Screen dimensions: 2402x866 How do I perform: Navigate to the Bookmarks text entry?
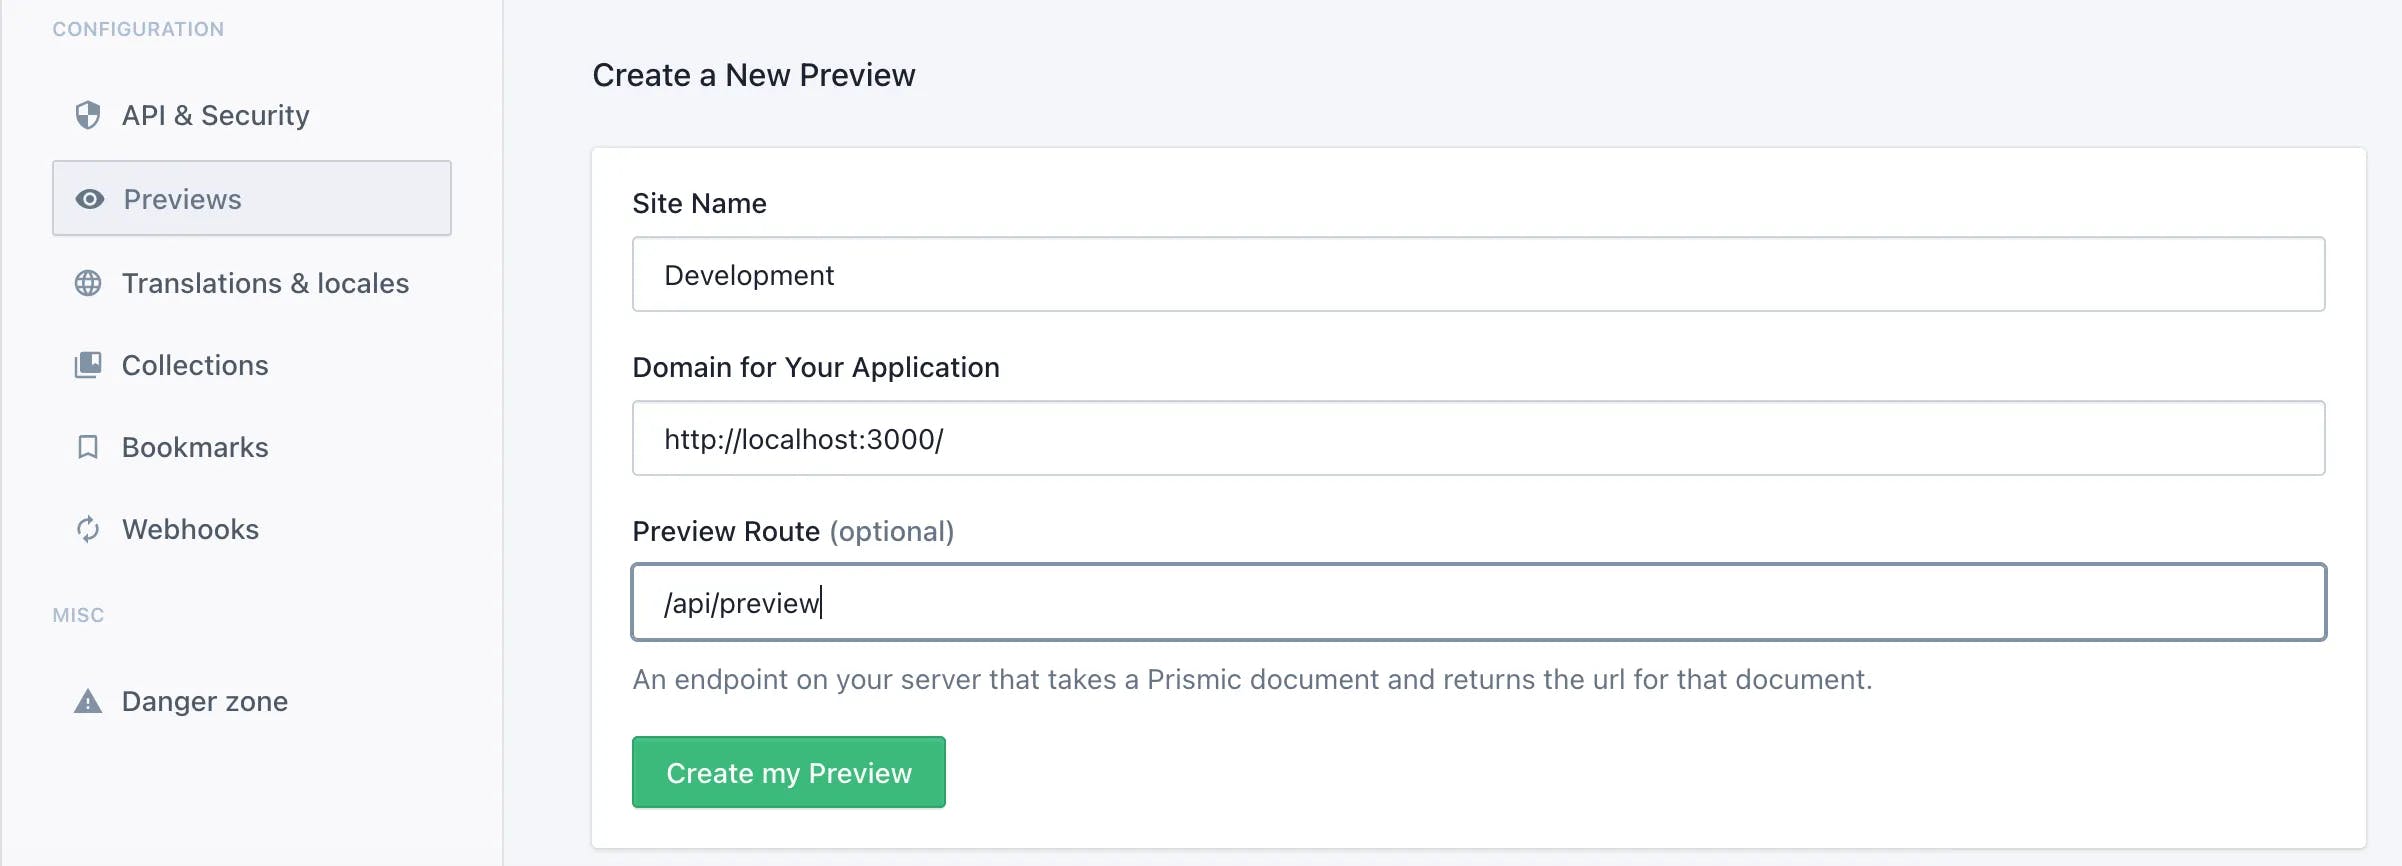click(x=195, y=447)
